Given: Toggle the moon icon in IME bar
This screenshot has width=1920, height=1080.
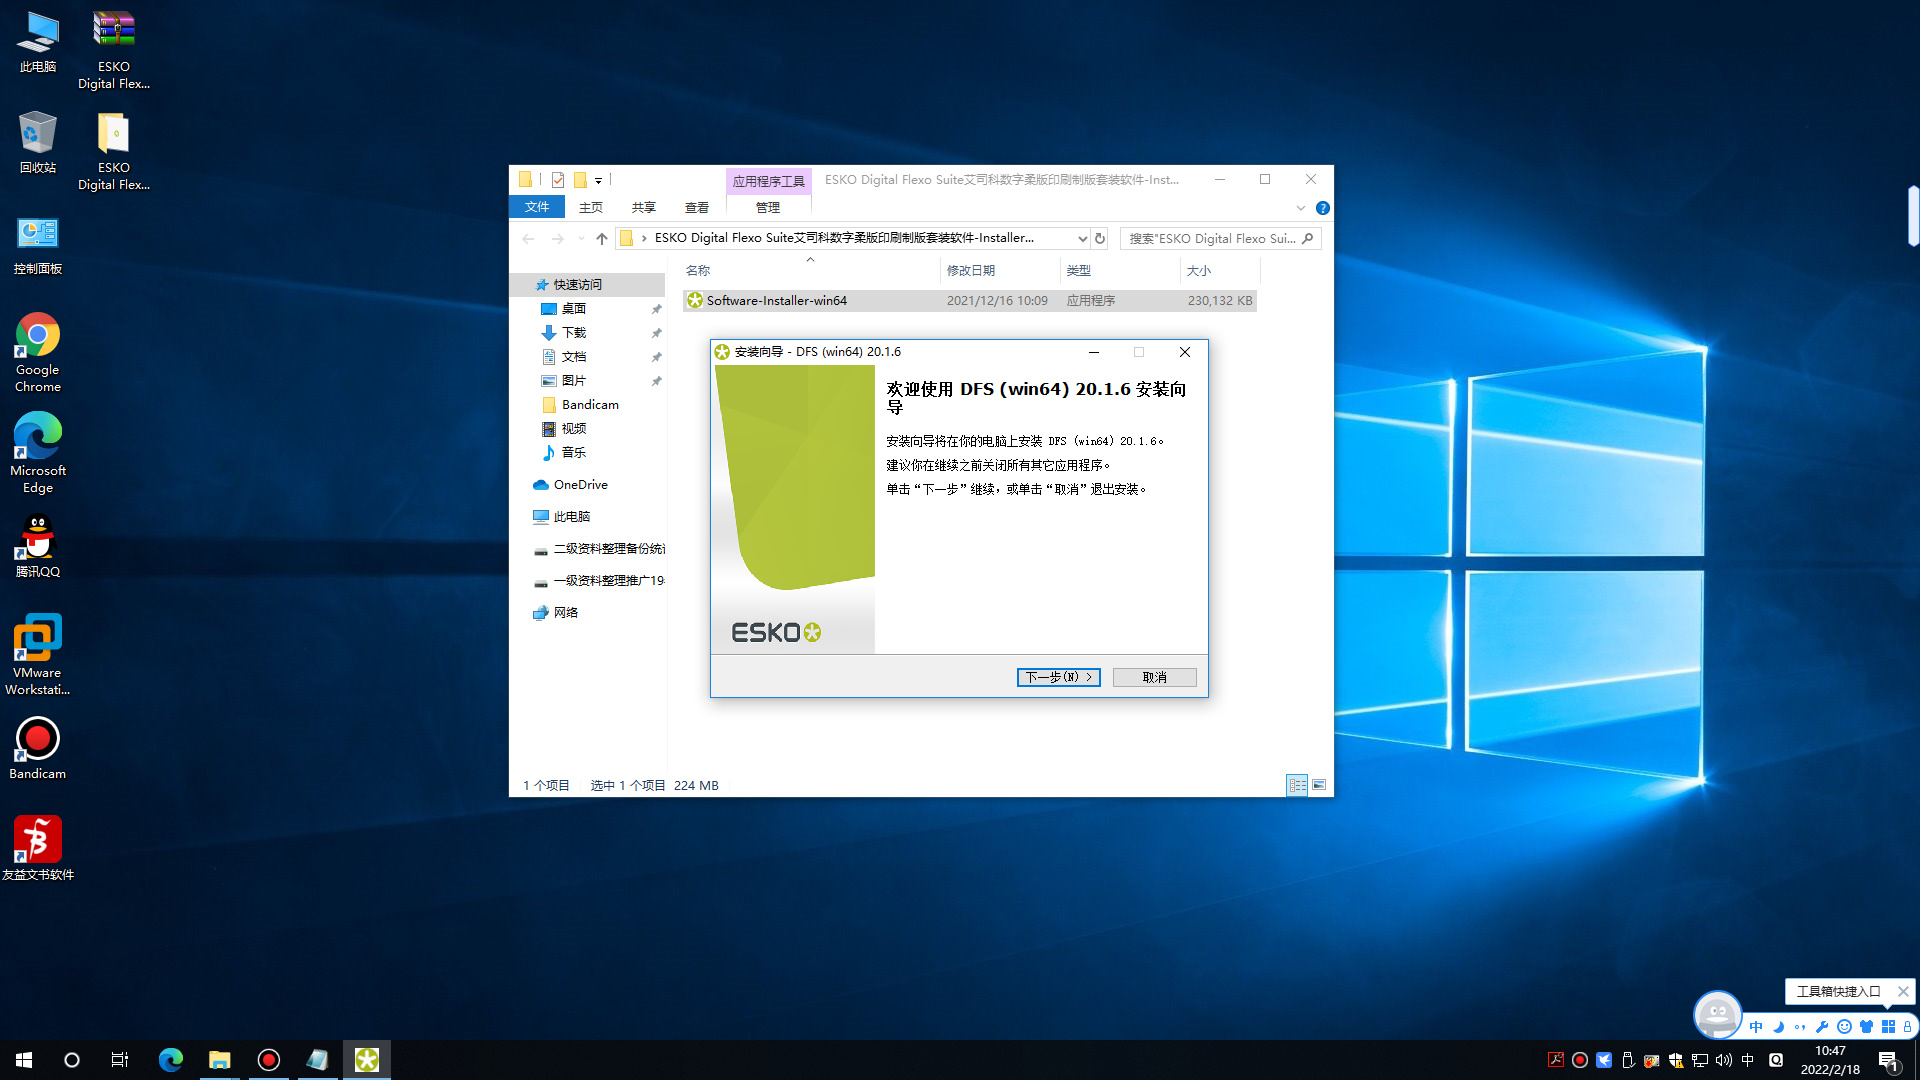Looking at the screenshot, I should 1778,1026.
